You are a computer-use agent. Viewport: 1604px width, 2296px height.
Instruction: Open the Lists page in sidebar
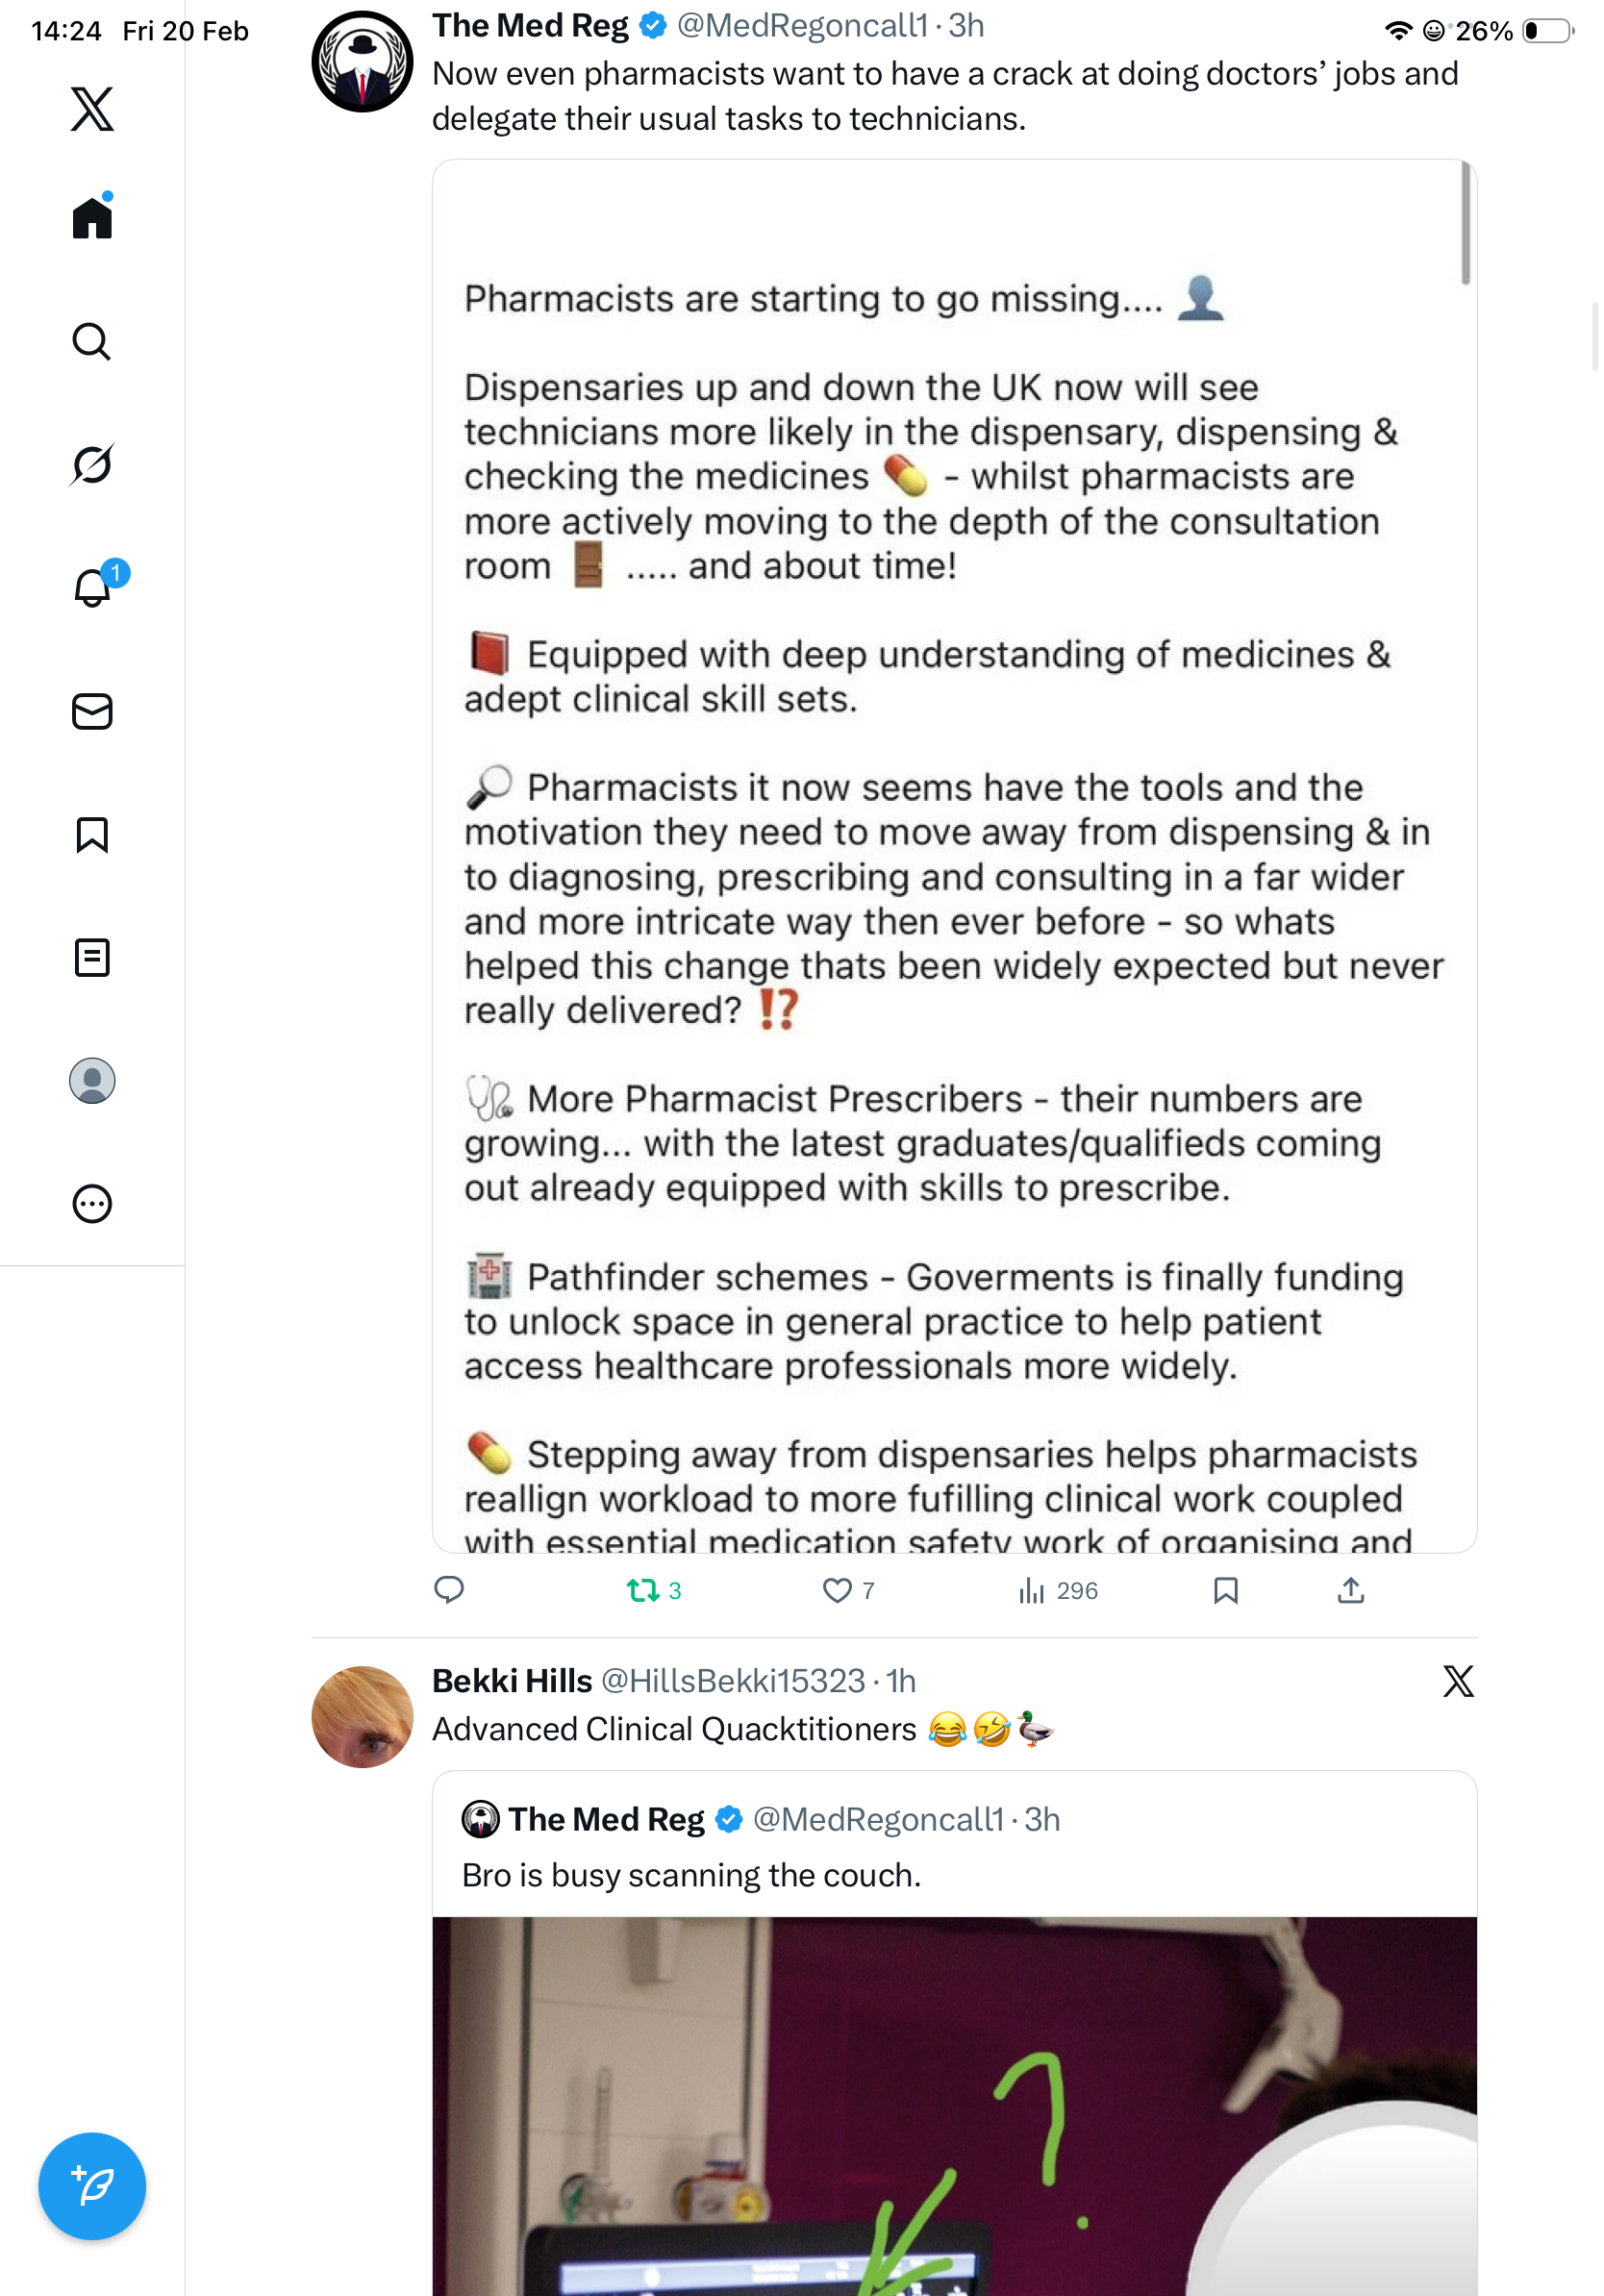click(92, 957)
